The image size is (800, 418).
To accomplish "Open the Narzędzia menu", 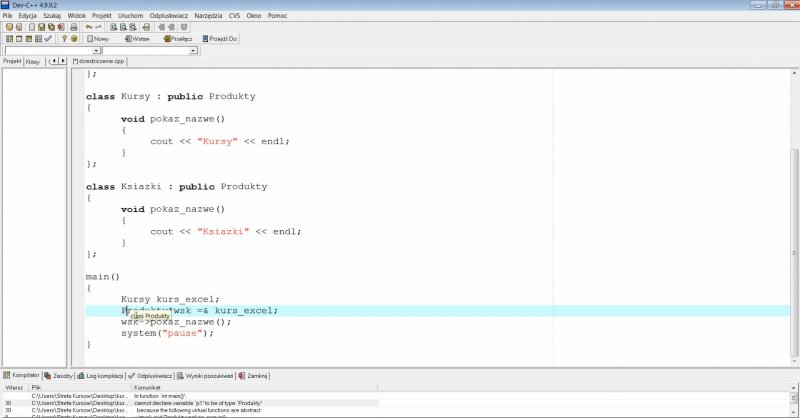I will (x=209, y=16).
